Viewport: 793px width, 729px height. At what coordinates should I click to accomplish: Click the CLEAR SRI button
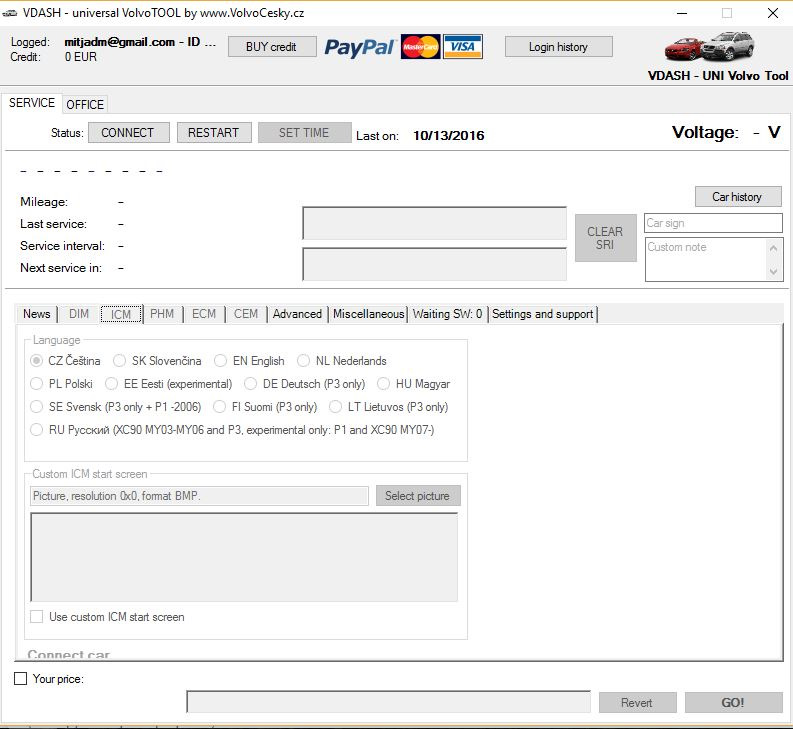tap(605, 238)
